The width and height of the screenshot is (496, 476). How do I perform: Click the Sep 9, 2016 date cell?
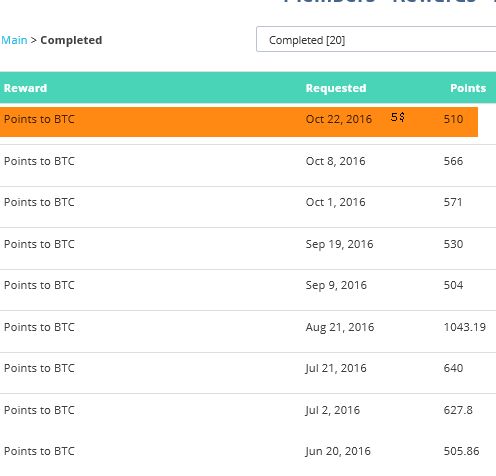[x=336, y=285]
